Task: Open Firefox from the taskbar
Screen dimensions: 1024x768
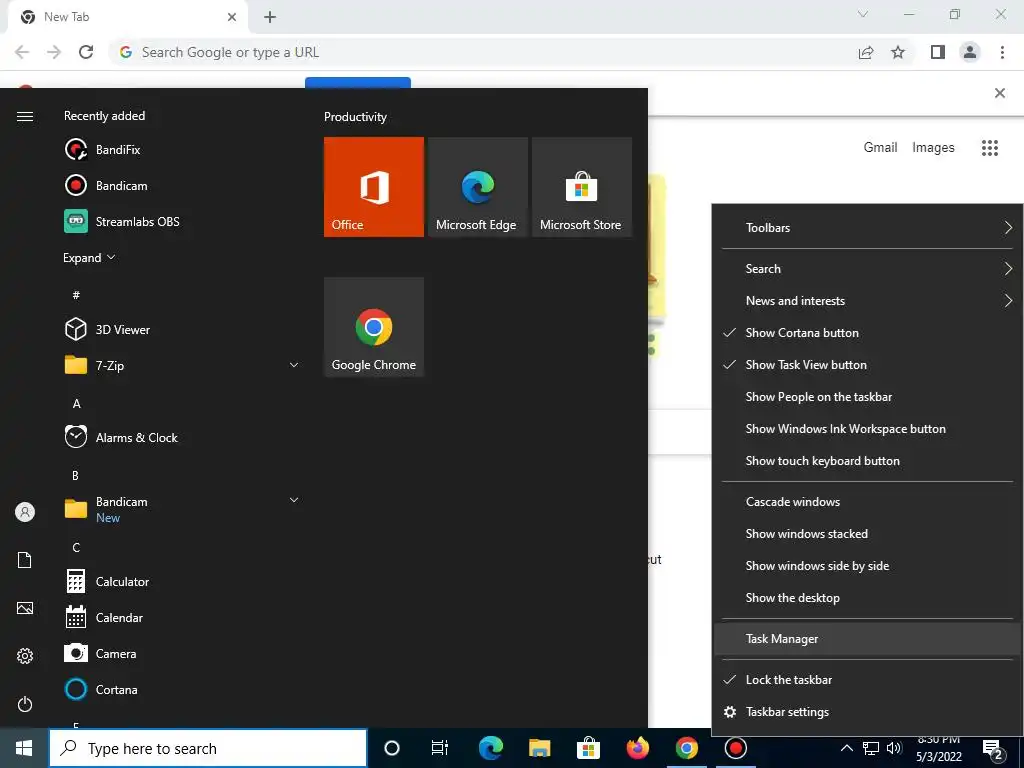Action: point(637,748)
